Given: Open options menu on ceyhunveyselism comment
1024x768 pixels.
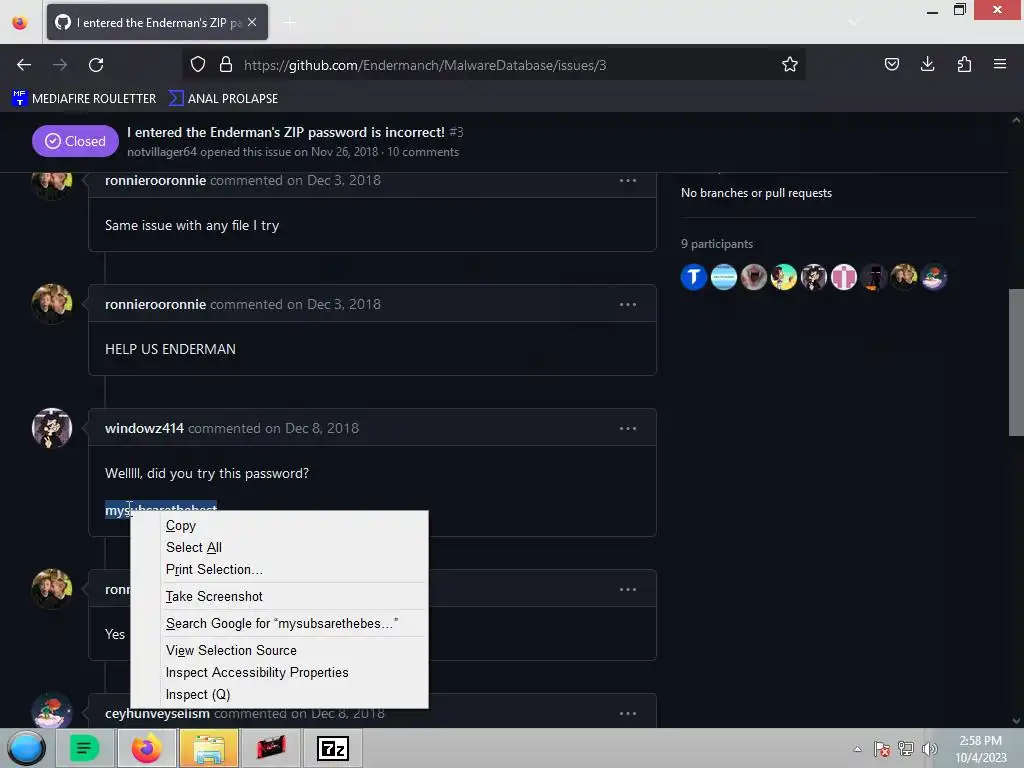Looking at the screenshot, I should tap(628, 713).
